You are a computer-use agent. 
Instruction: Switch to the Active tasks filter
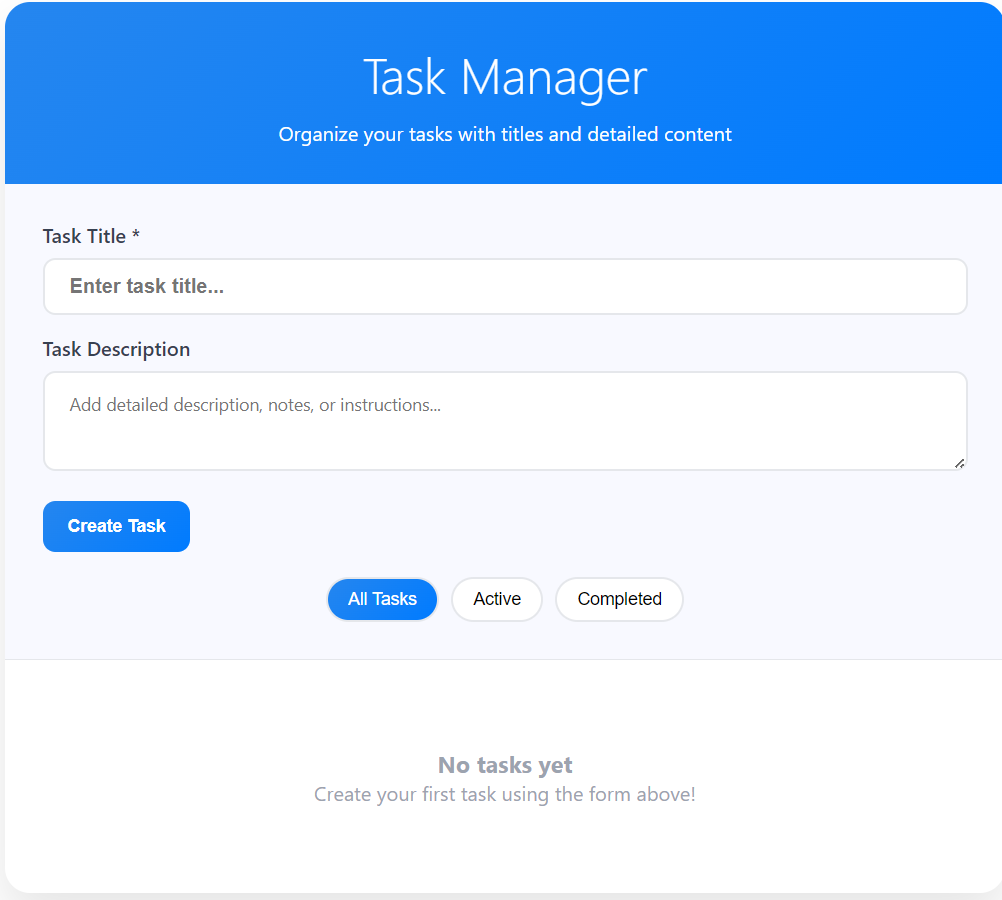(497, 599)
